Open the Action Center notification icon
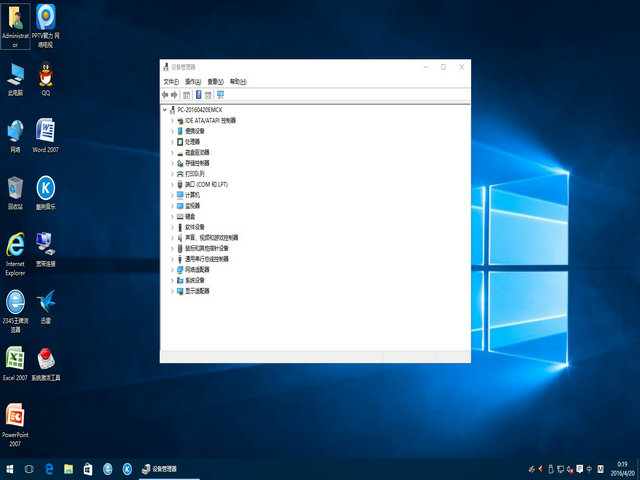The height and width of the screenshot is (480, 640). click(580, 469)
